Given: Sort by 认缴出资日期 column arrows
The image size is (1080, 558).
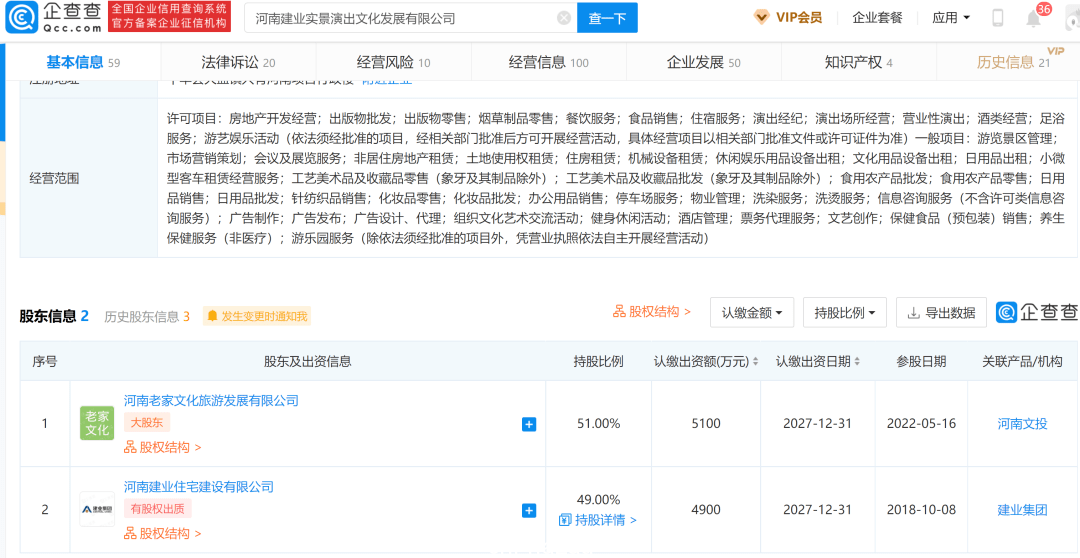Looking at the screenshot, I should [856, 362].
